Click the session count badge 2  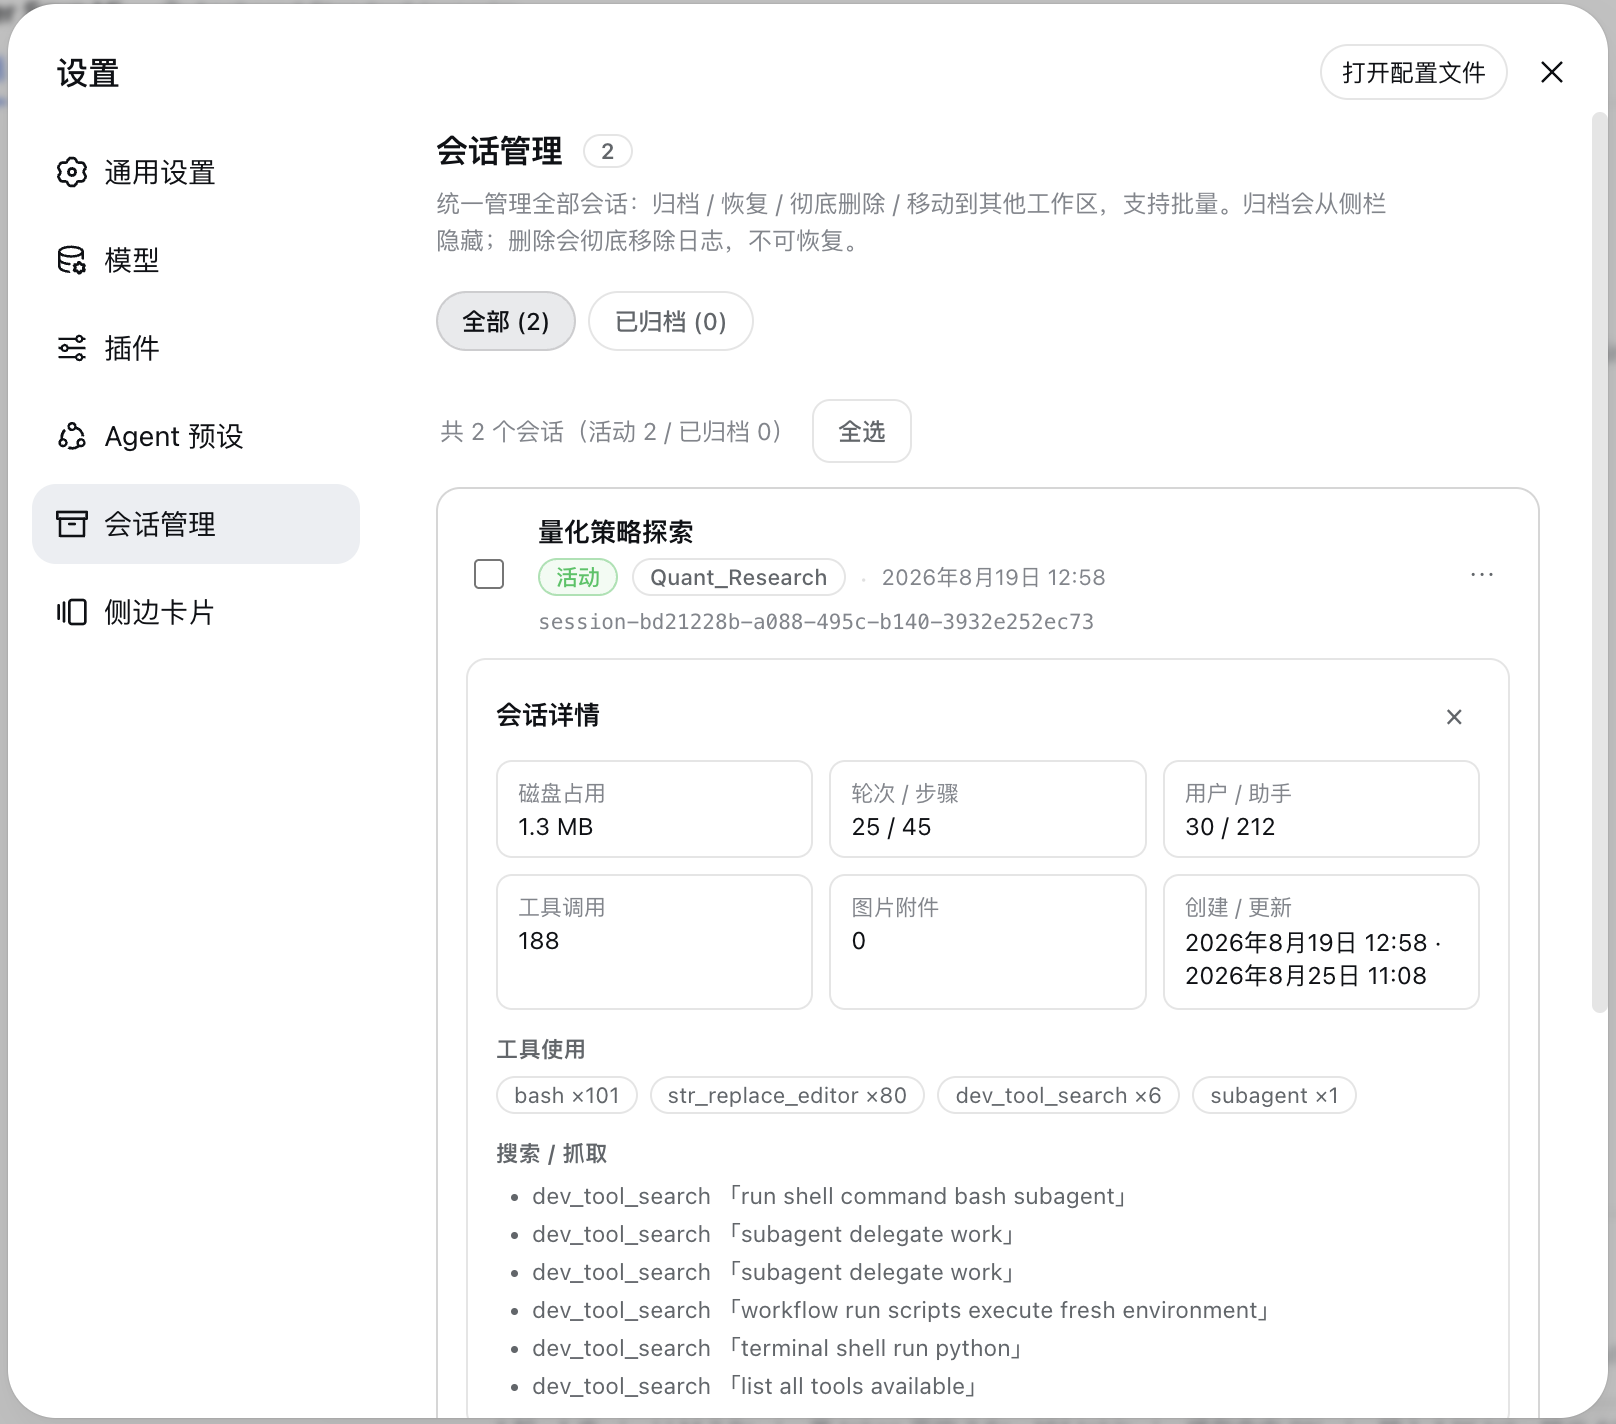tap(607, 151)
